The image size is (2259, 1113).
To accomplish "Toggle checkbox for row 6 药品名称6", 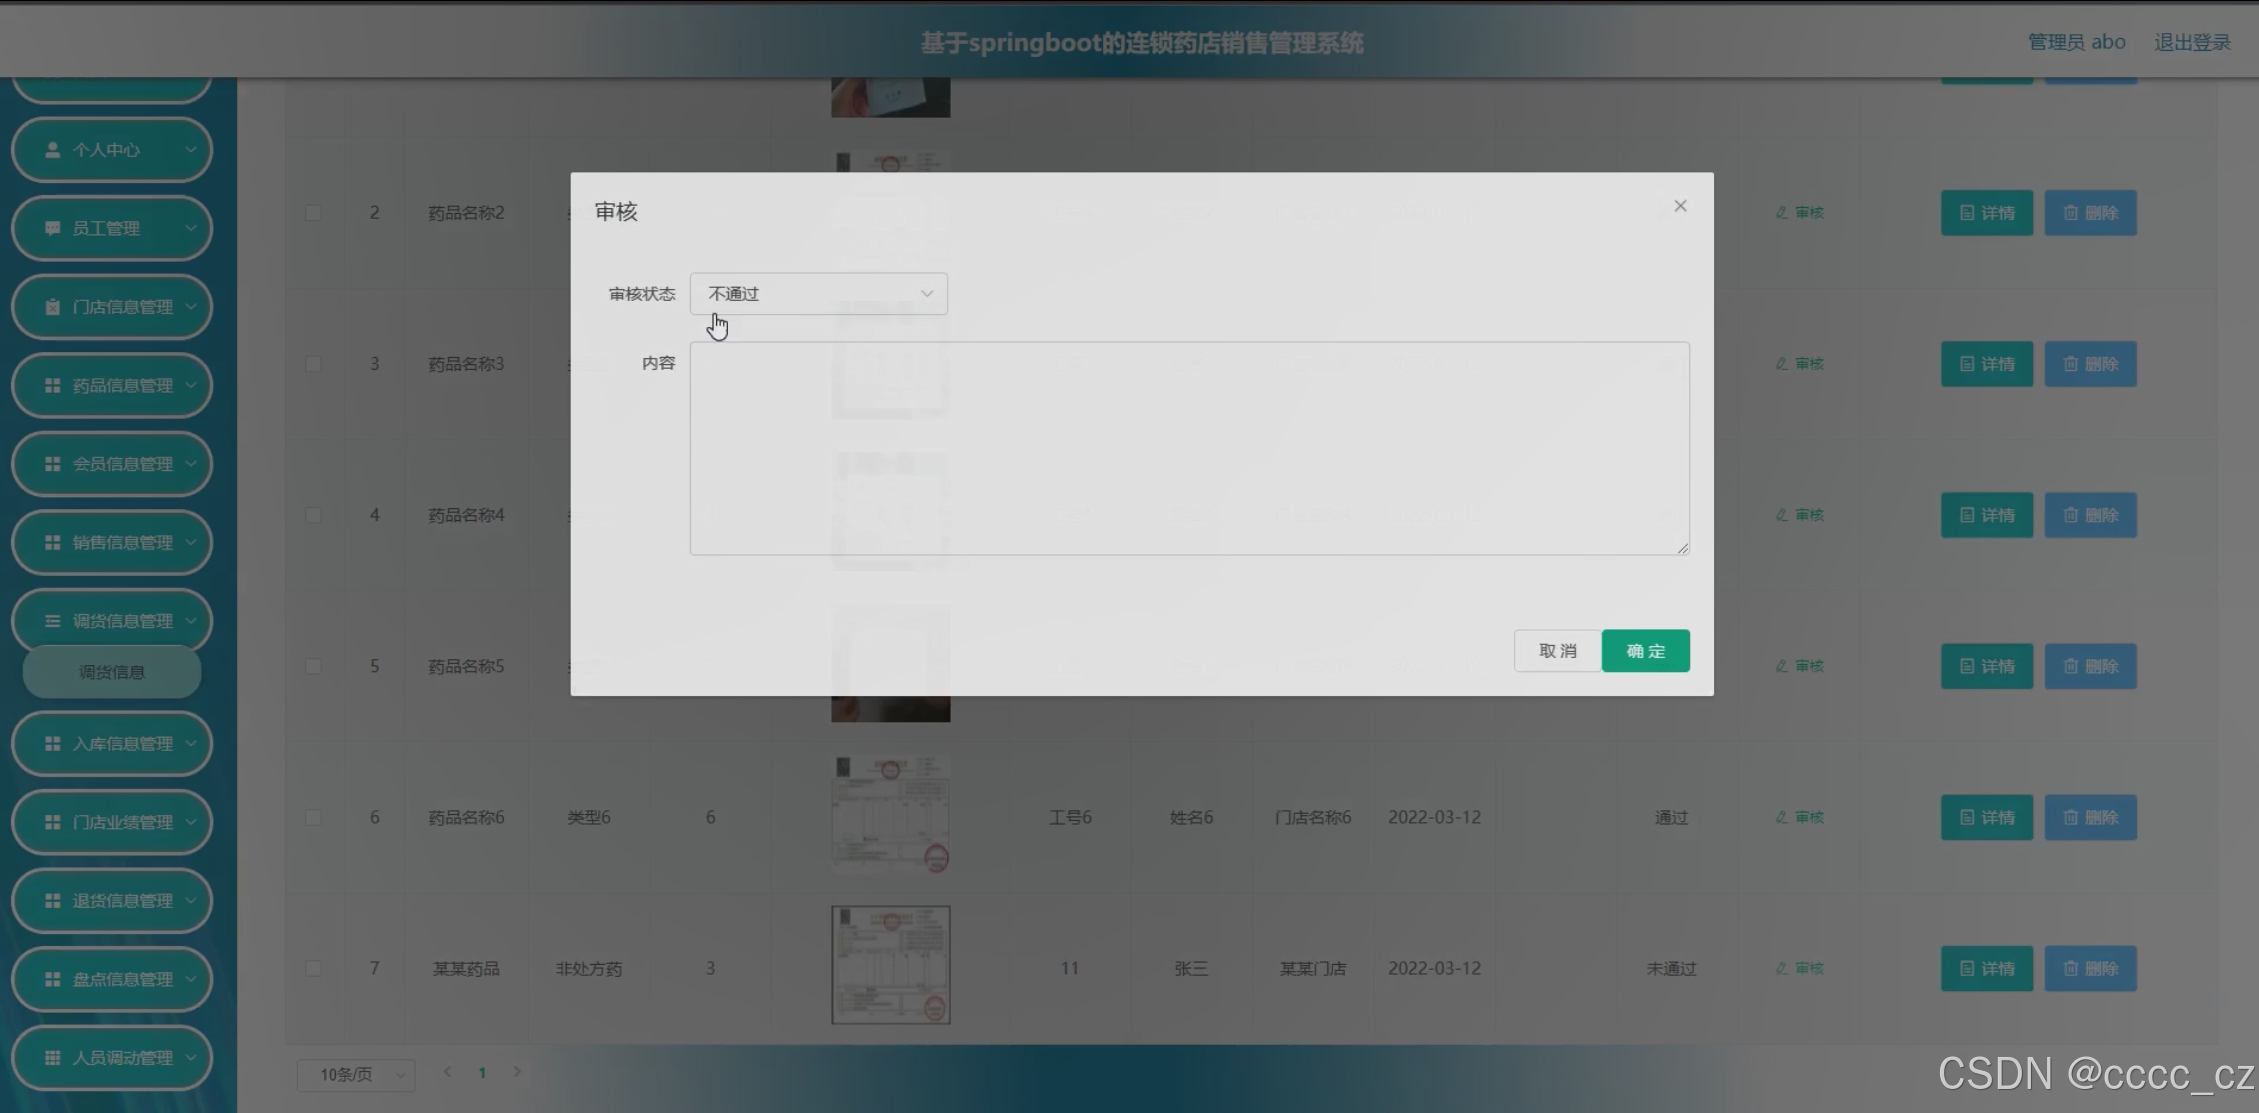I will [313, 817].
